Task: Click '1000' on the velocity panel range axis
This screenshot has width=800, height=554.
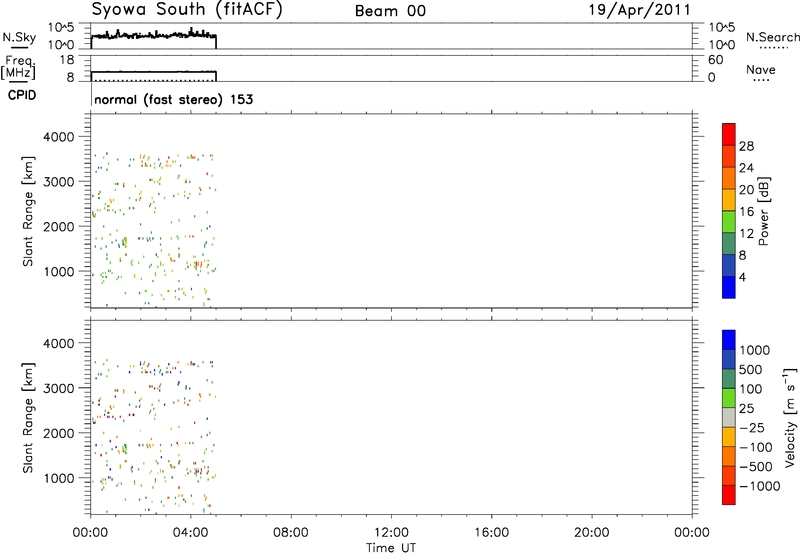Action: click(x=59, y=478)
